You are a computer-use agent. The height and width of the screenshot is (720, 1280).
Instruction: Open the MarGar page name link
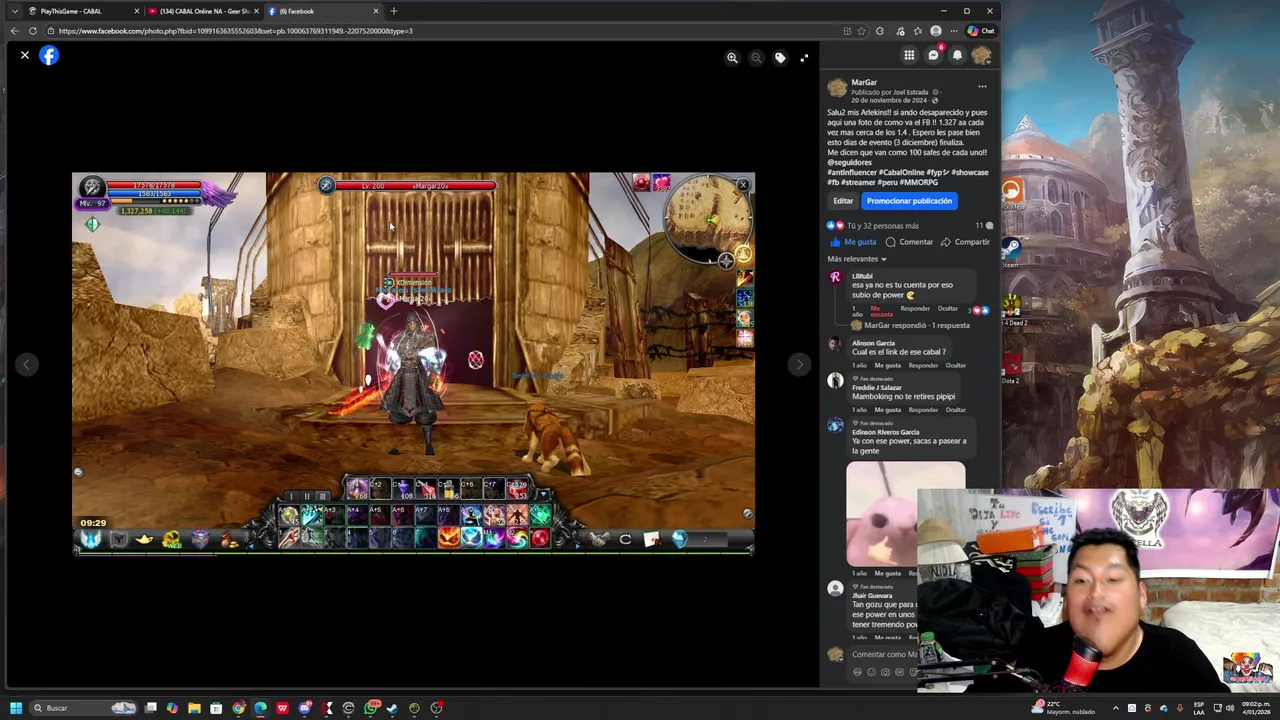(864, 82)
